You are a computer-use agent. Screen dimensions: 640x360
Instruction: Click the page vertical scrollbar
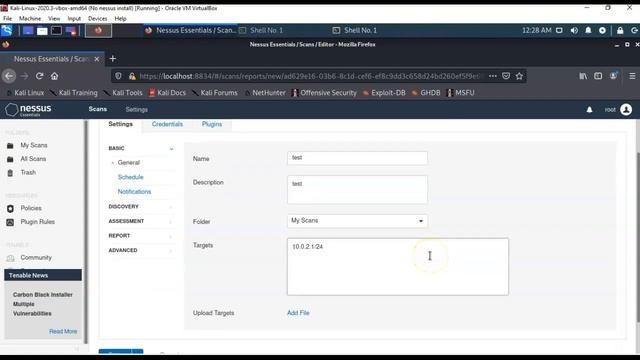tap(637, 237)
